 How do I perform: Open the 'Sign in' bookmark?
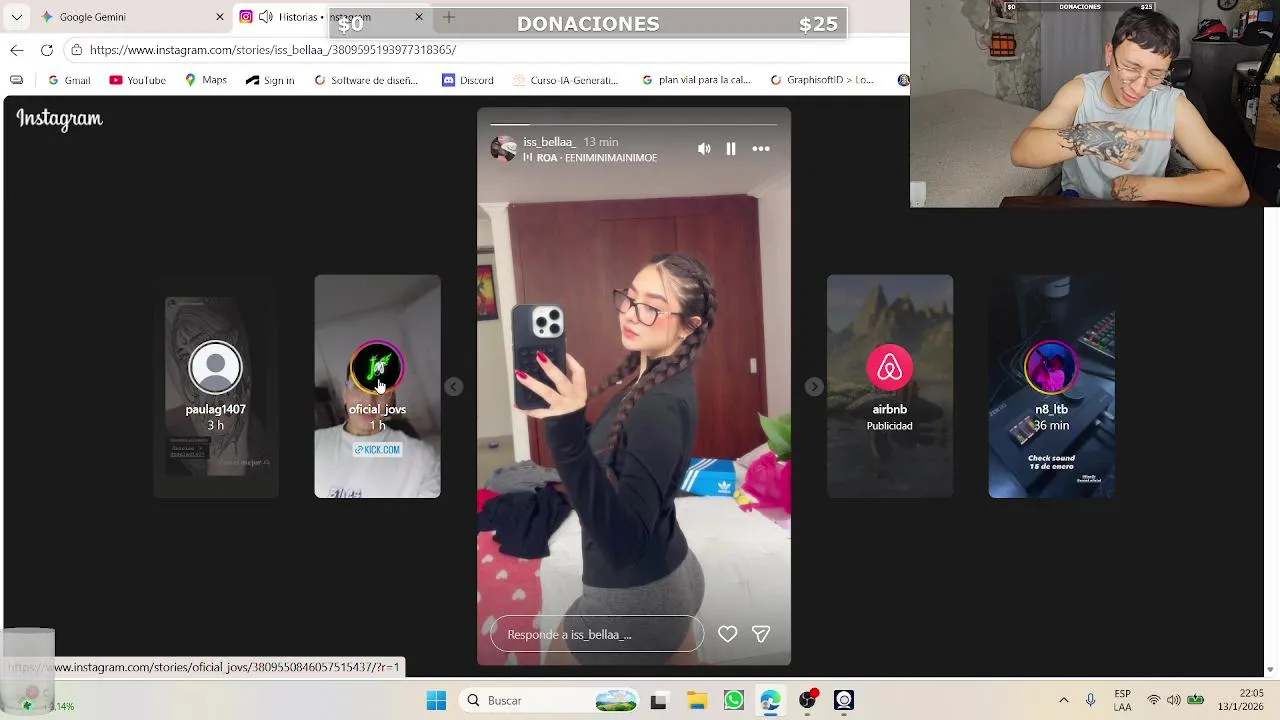click(270, 80)
